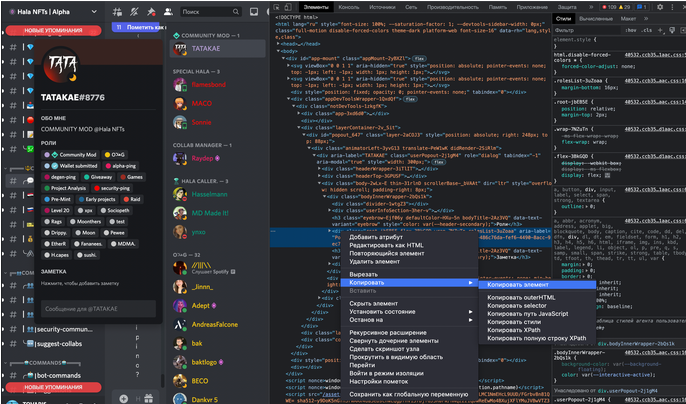Select Удалить элемент in context menu
Viewport: 686px width, 404px height.
point(374,262)
